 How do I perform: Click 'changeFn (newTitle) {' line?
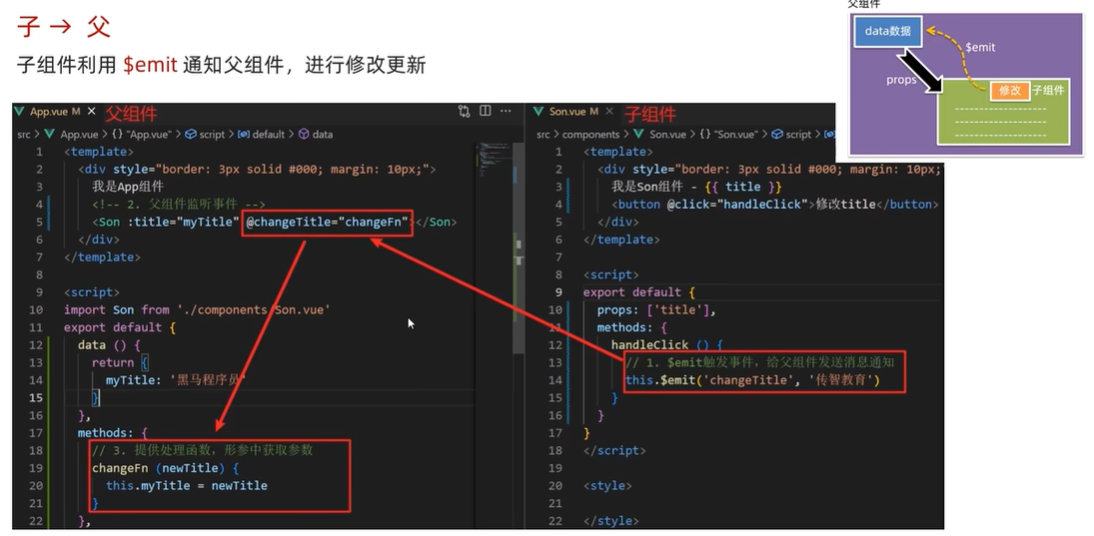[x=165, y=468]
